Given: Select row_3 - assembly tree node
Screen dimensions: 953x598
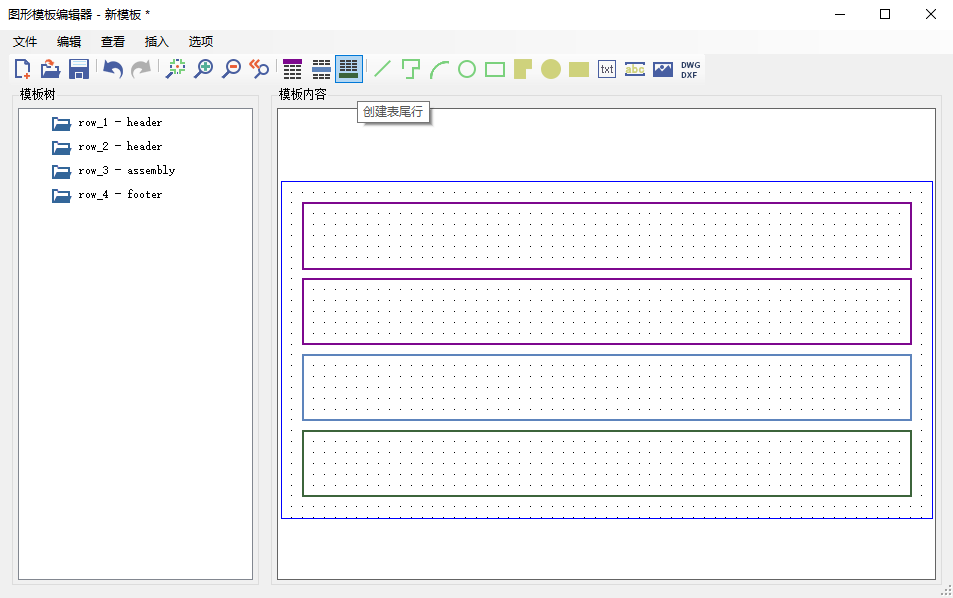Looking at the screenshot, I should point(126,171).
